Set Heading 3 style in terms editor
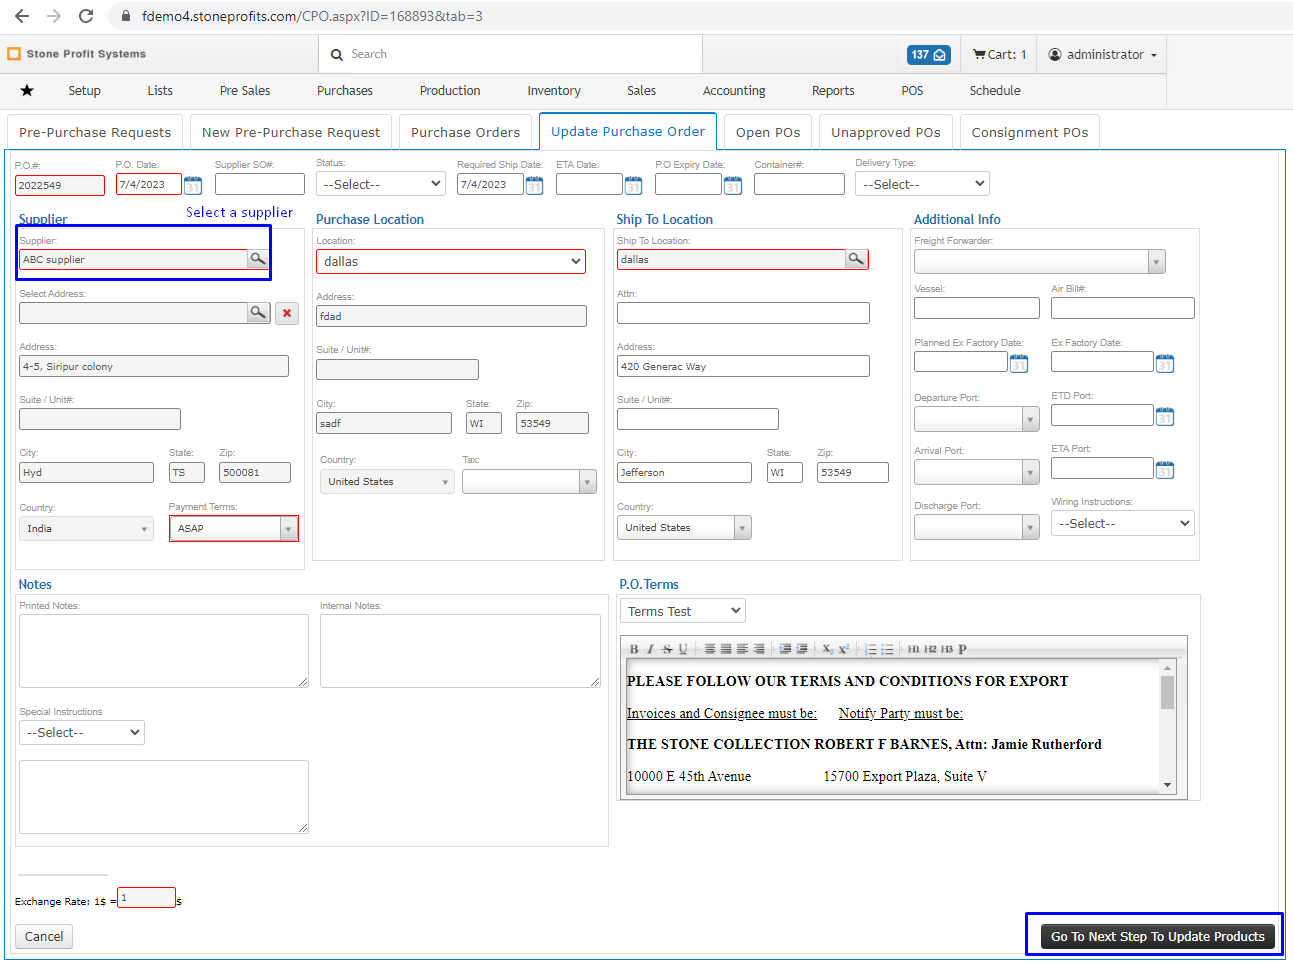 pos(946,649)
